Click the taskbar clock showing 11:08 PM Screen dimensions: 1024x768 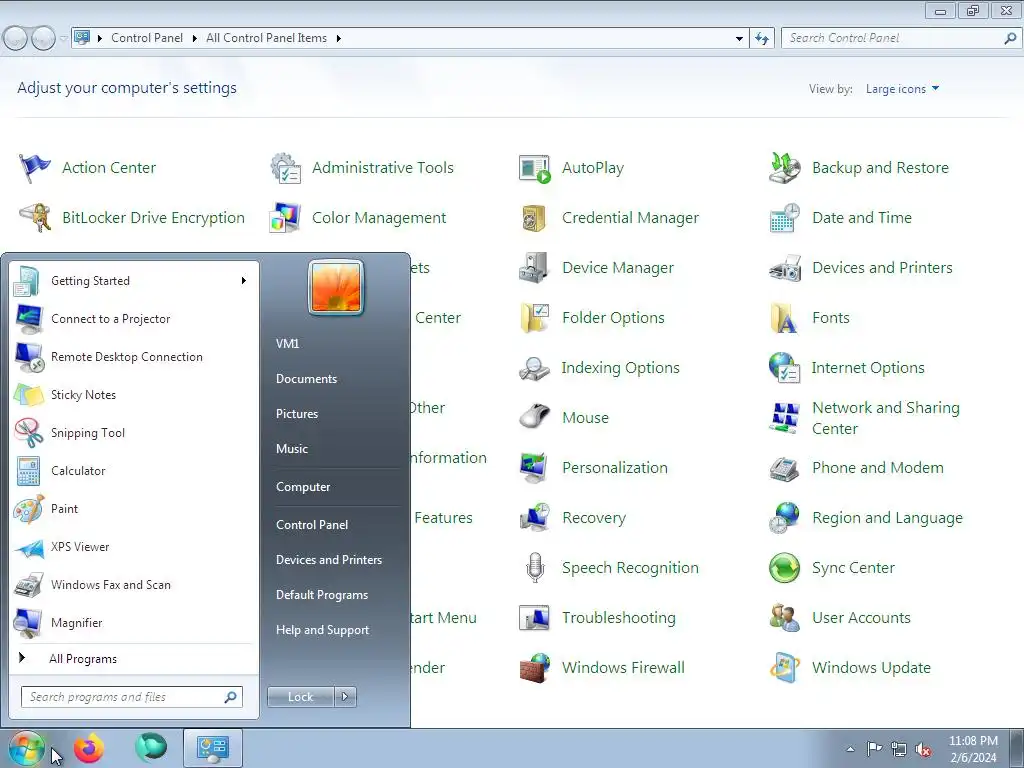tap(972, 749)
